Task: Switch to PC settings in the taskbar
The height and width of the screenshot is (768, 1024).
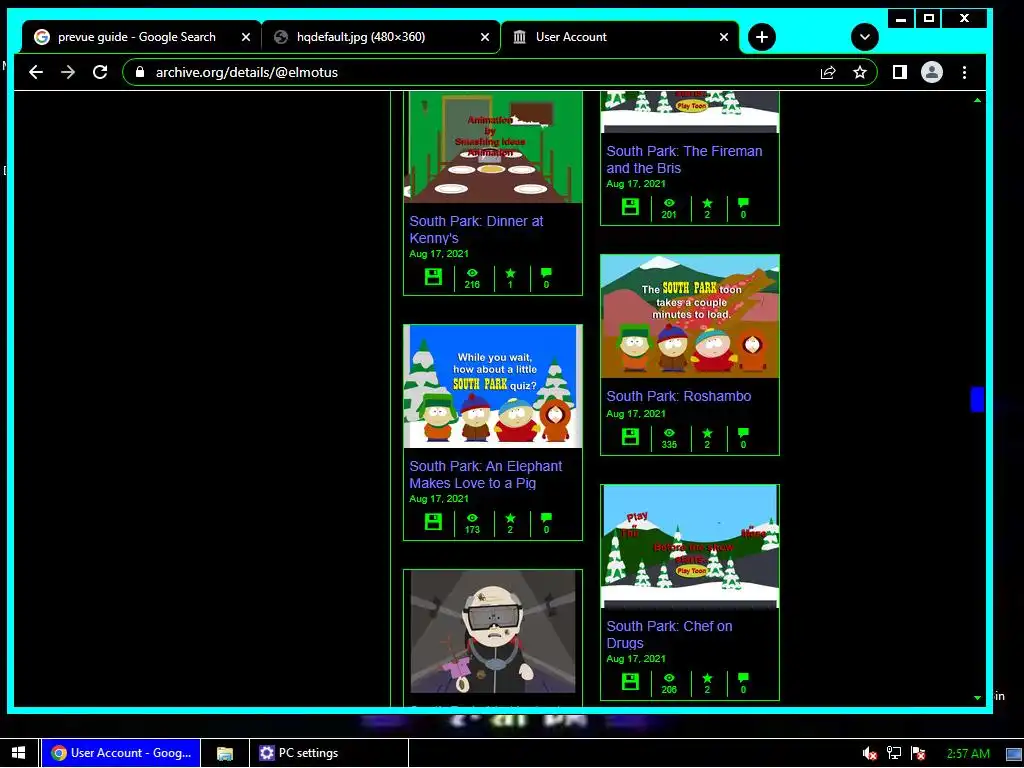Action: 328,753
